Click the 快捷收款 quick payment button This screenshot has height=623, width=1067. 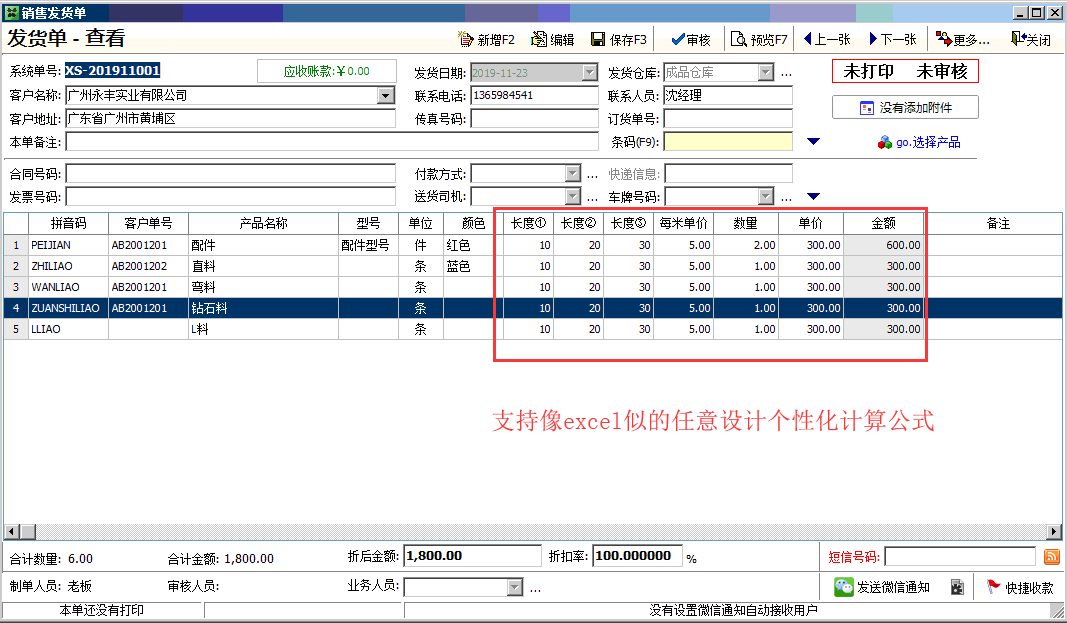pyautogui.click(x=1020, y=587)
